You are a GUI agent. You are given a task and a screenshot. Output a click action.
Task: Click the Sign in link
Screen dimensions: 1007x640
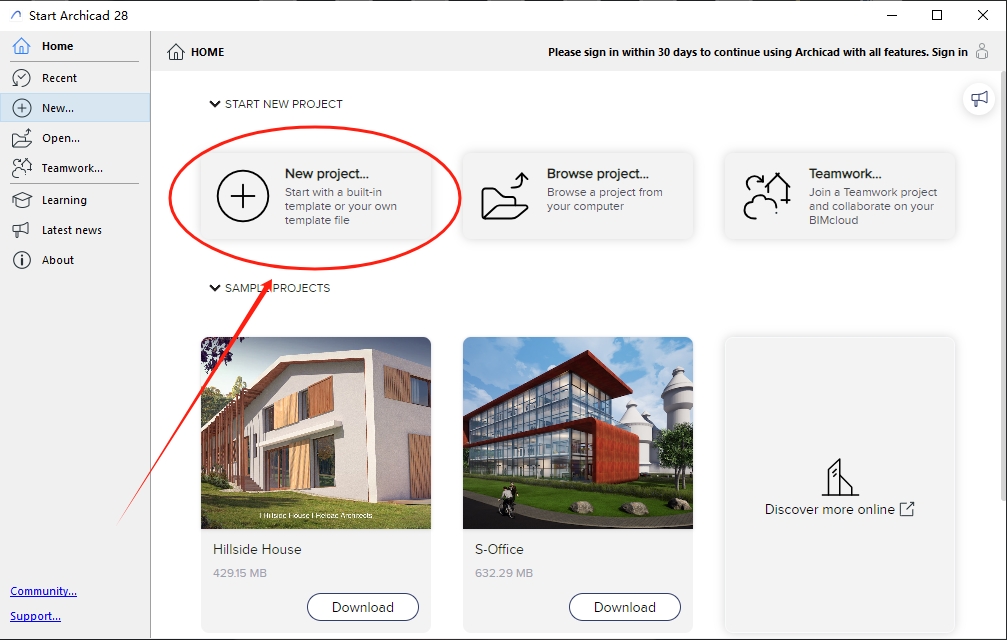950,52
